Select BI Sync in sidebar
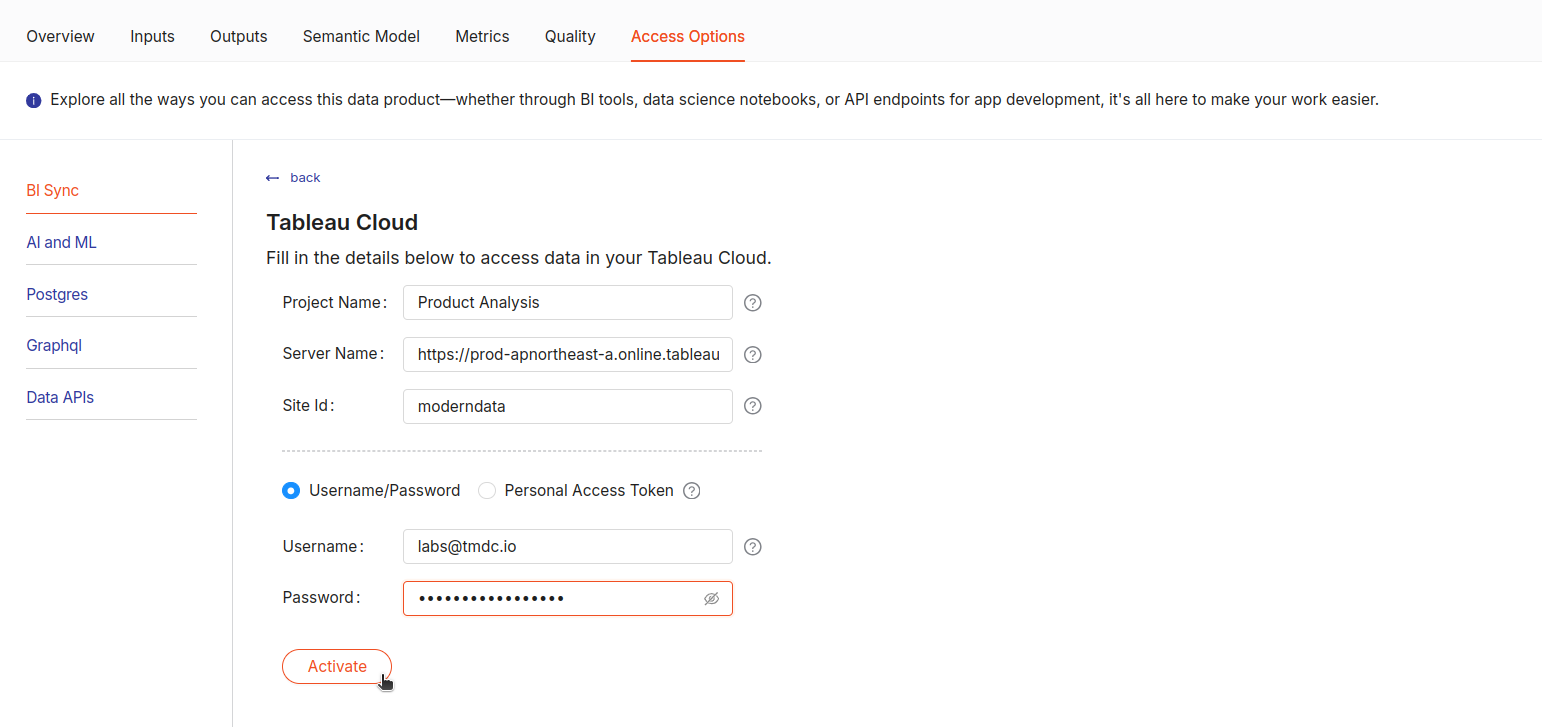Screen dimensions: 1542x727 coord(52,190)
